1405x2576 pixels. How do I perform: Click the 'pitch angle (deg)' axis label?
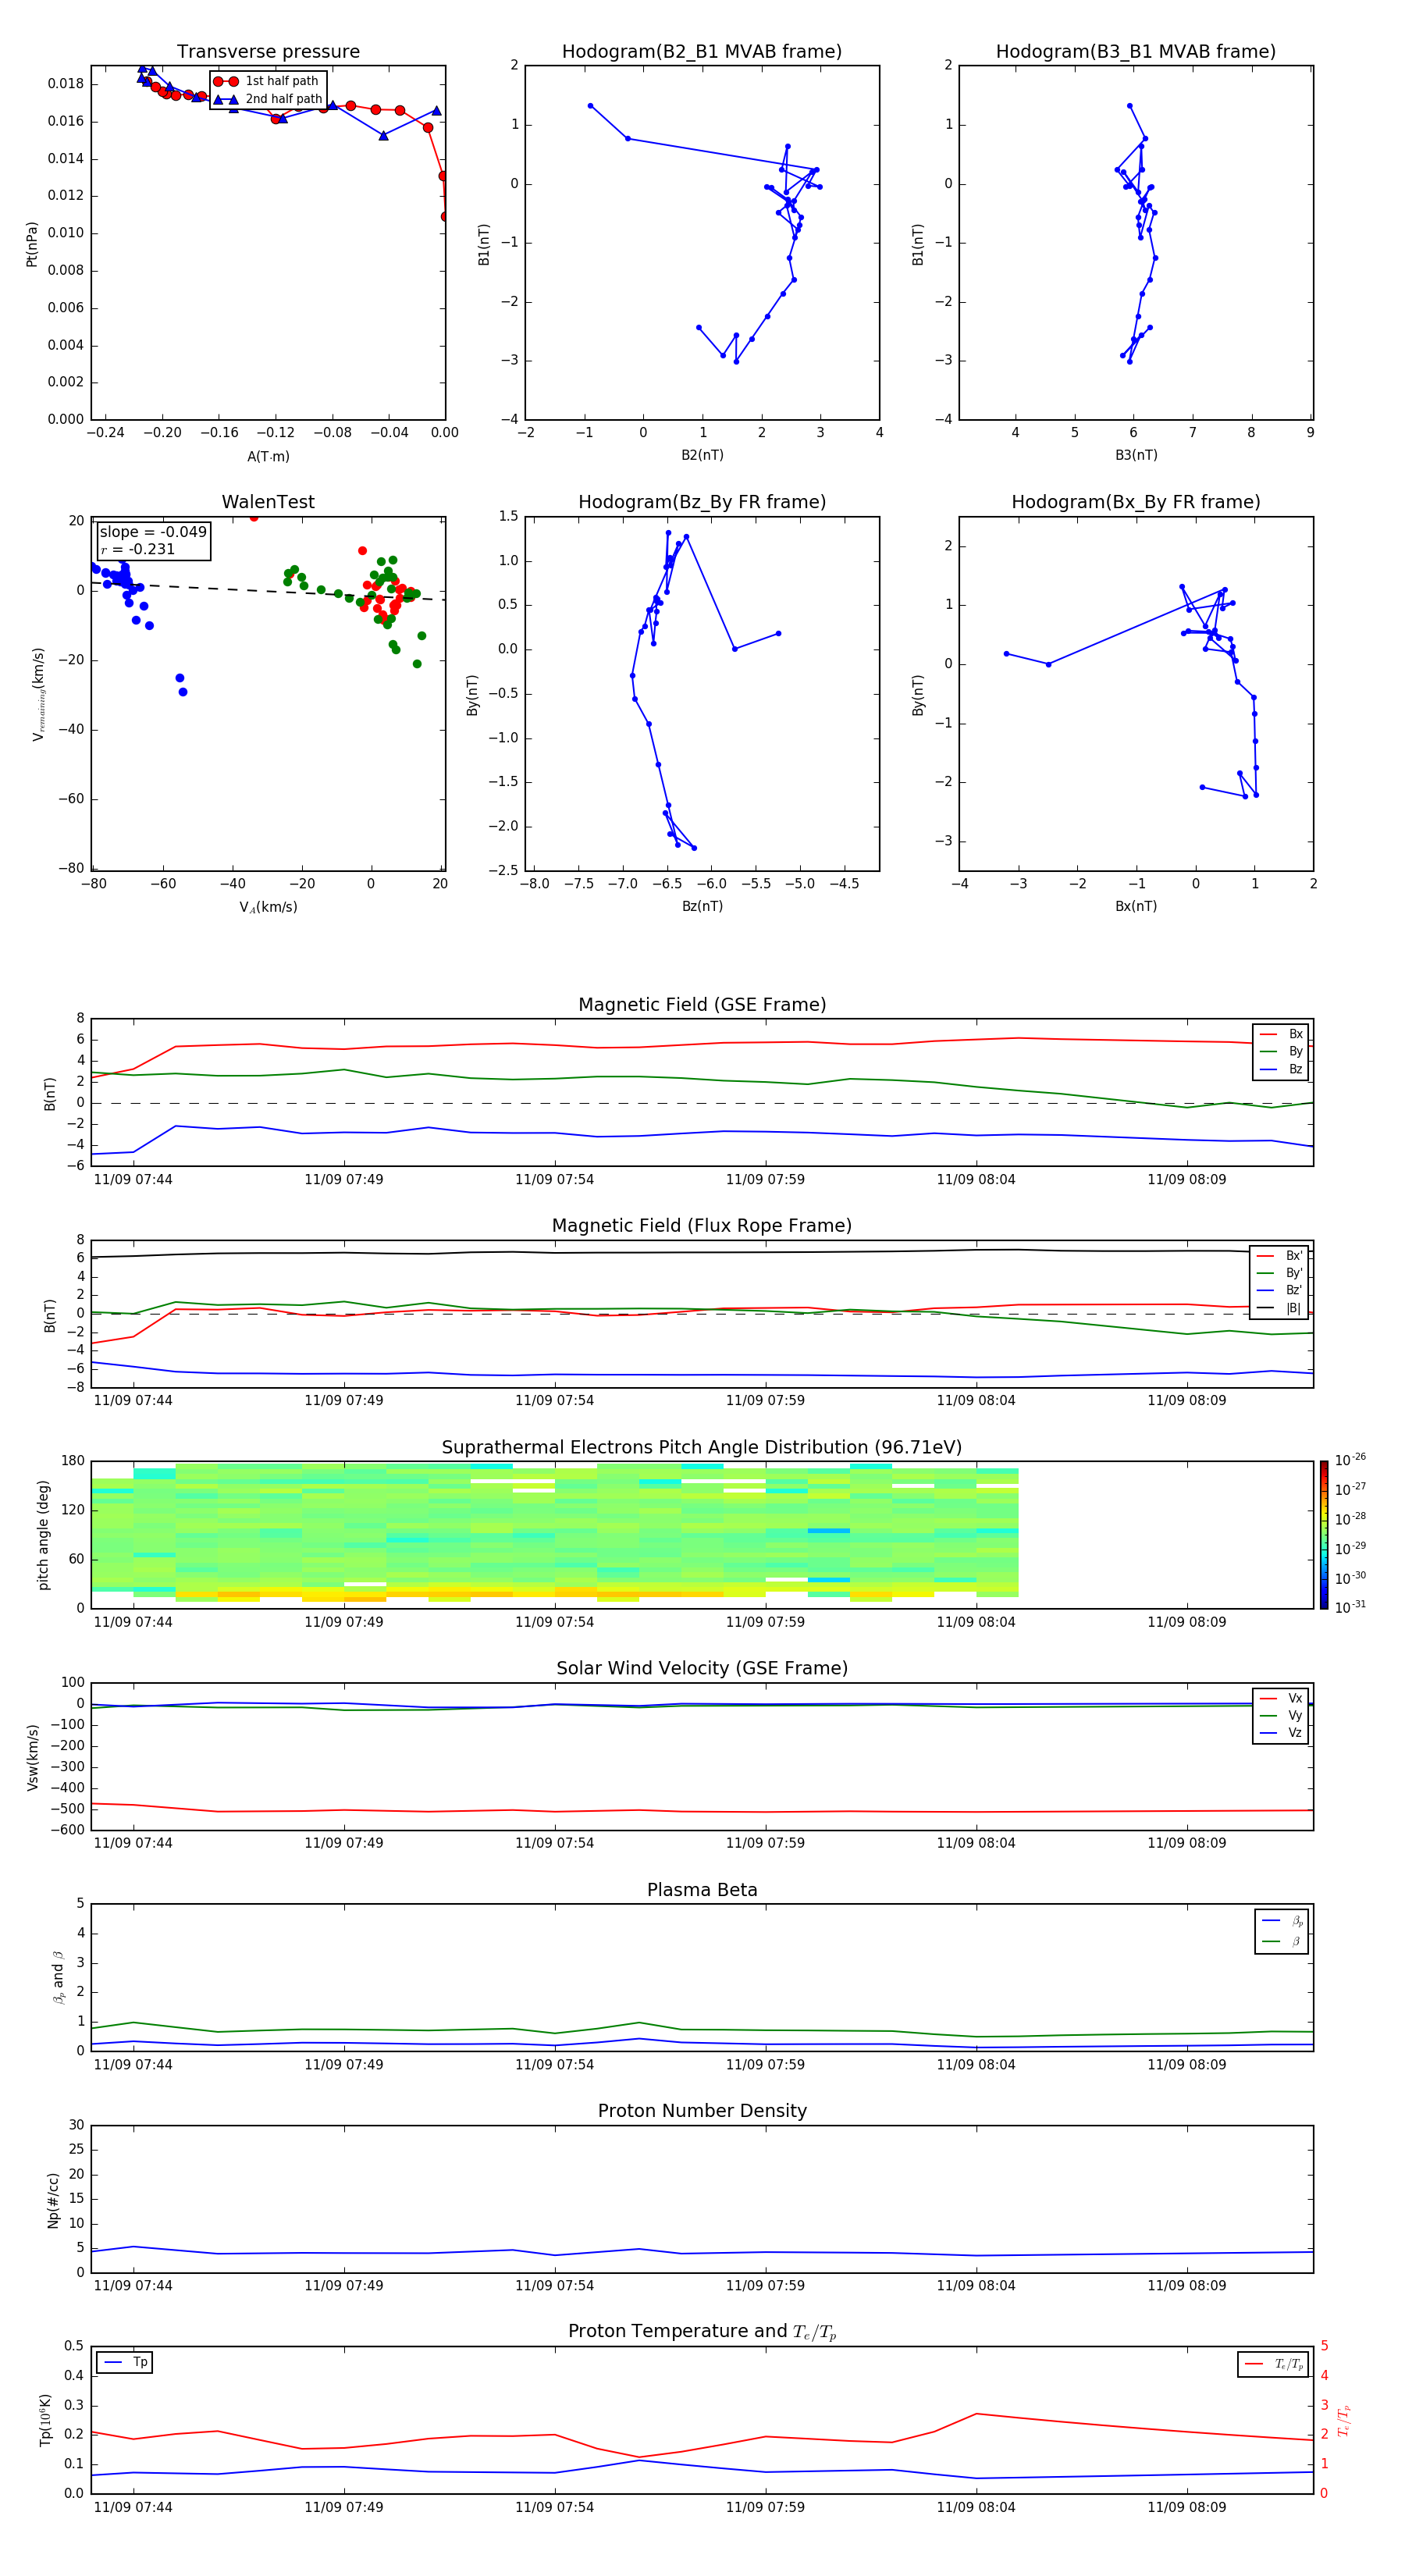pos(44,1535)
